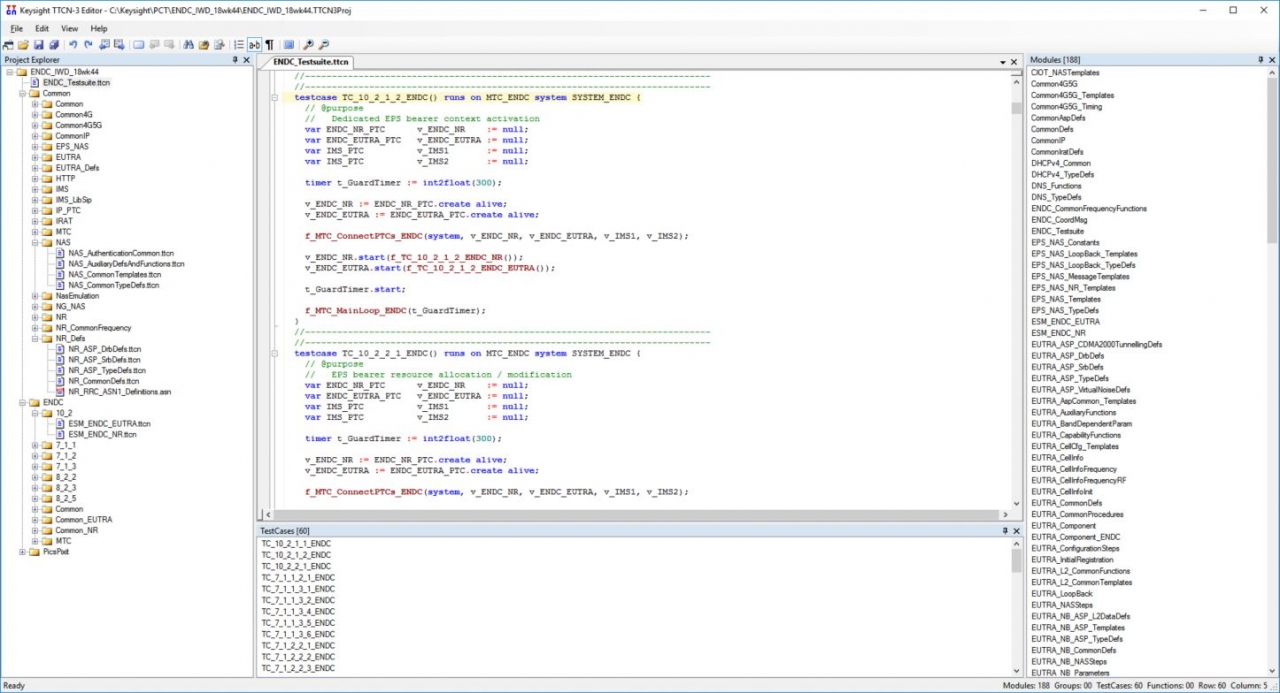The width and height of the screenshot is (1280, 693).
Task: Select TC_7_1_1_2_1_ENDC in the TestCases list
Action: pyautogui.click(x=297, y=577)
